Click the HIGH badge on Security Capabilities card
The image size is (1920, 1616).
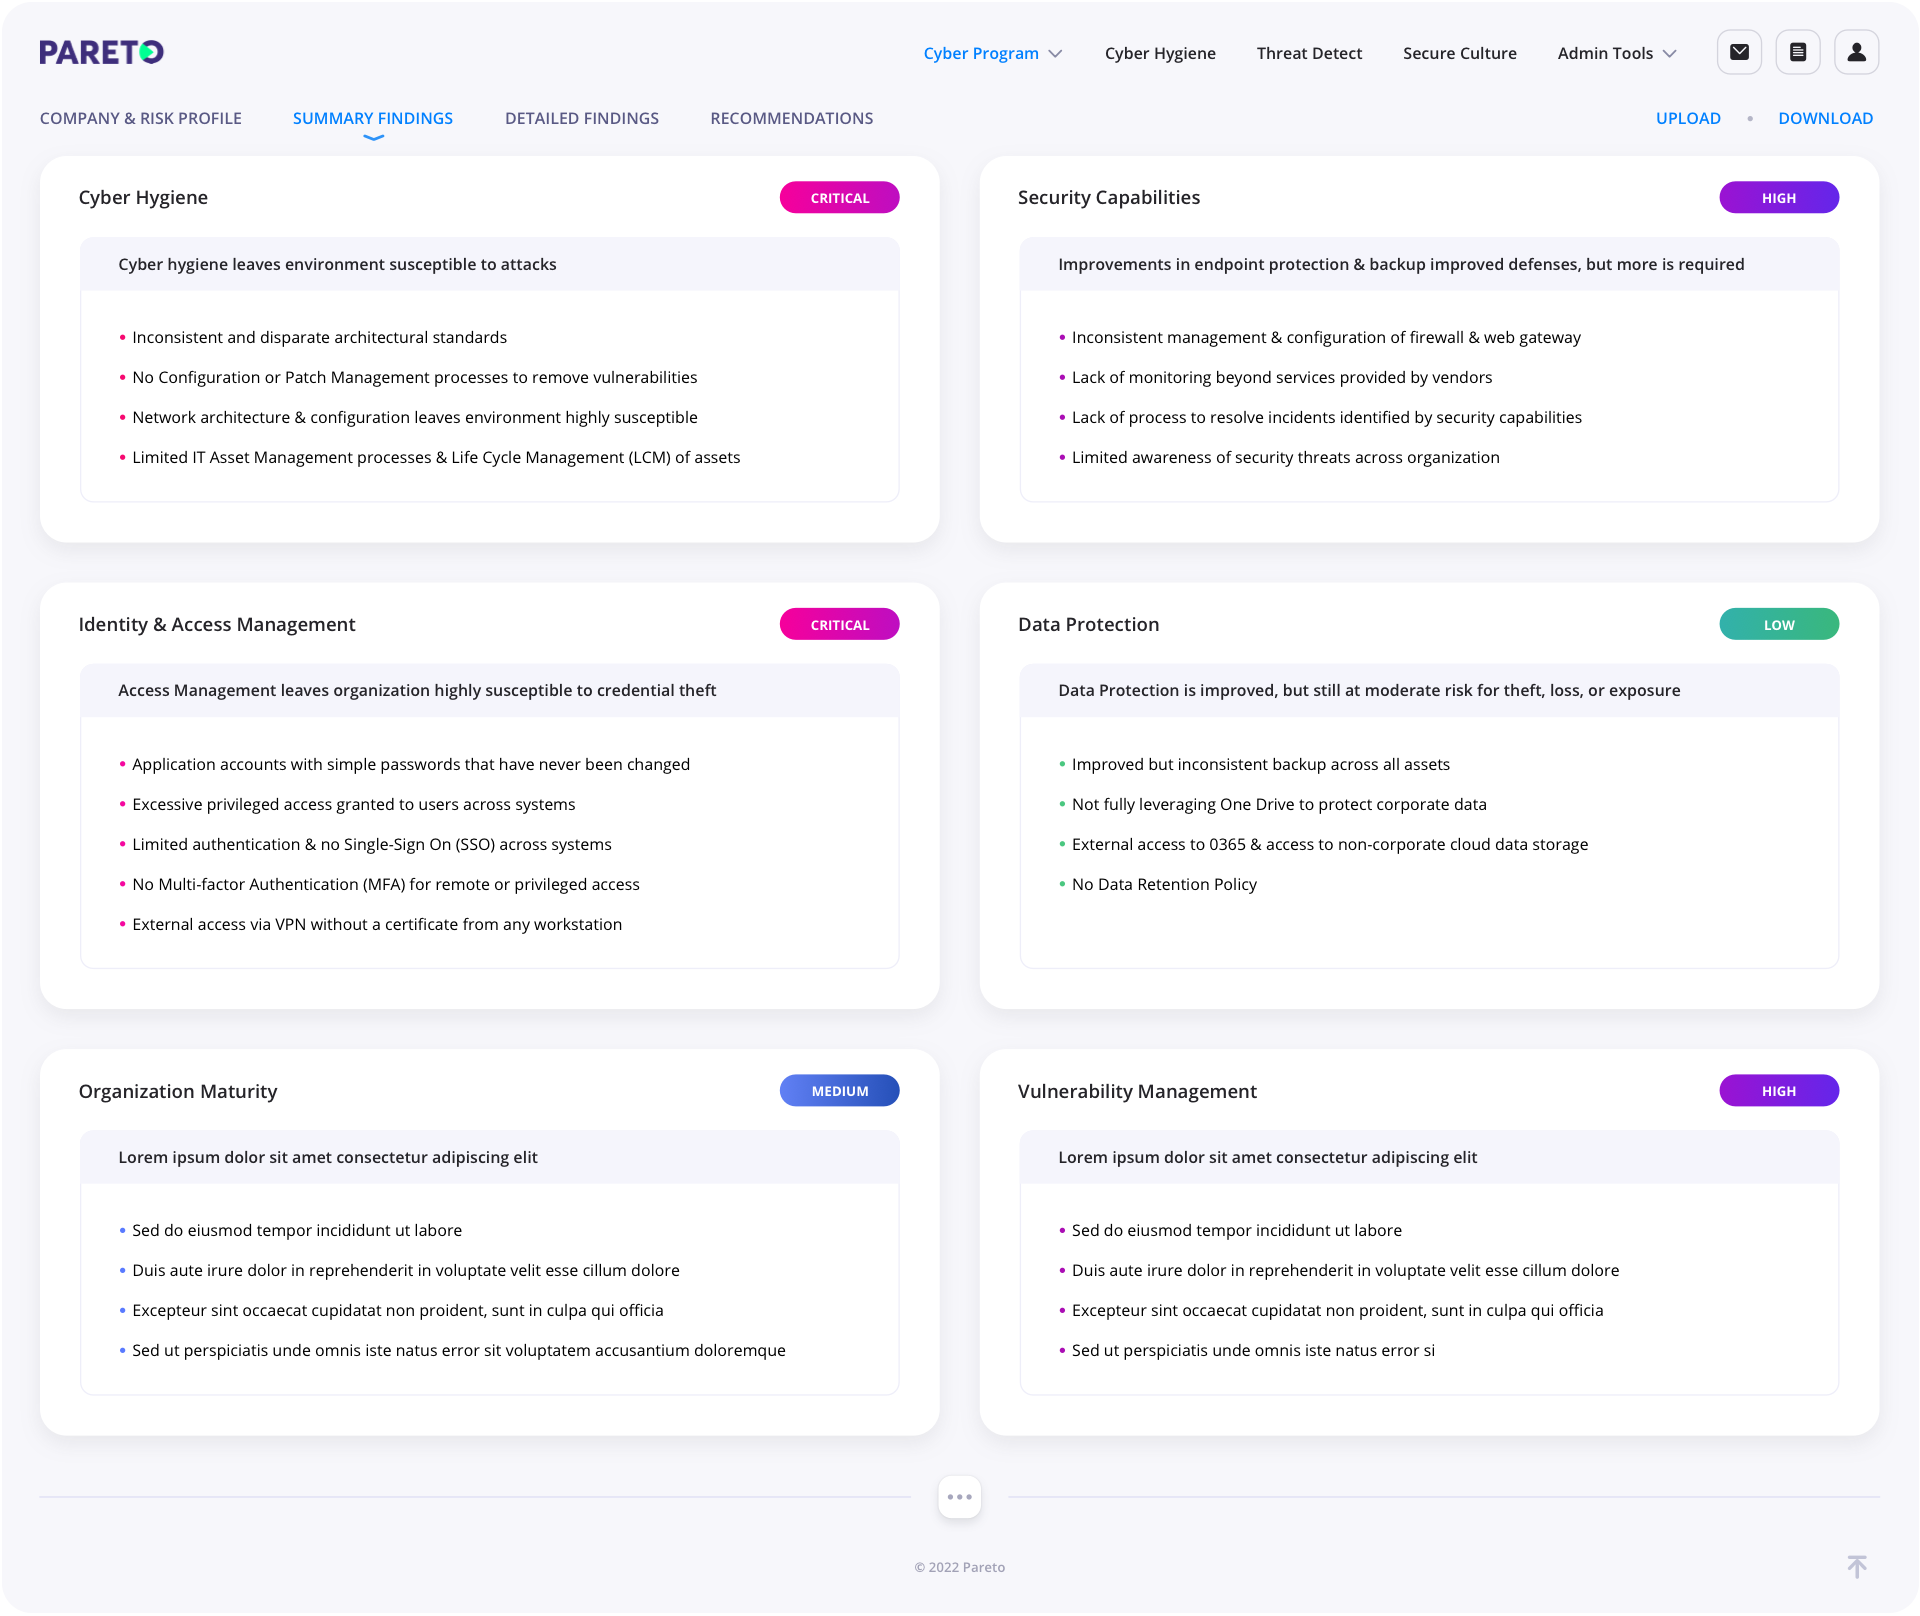(1779, 197)
